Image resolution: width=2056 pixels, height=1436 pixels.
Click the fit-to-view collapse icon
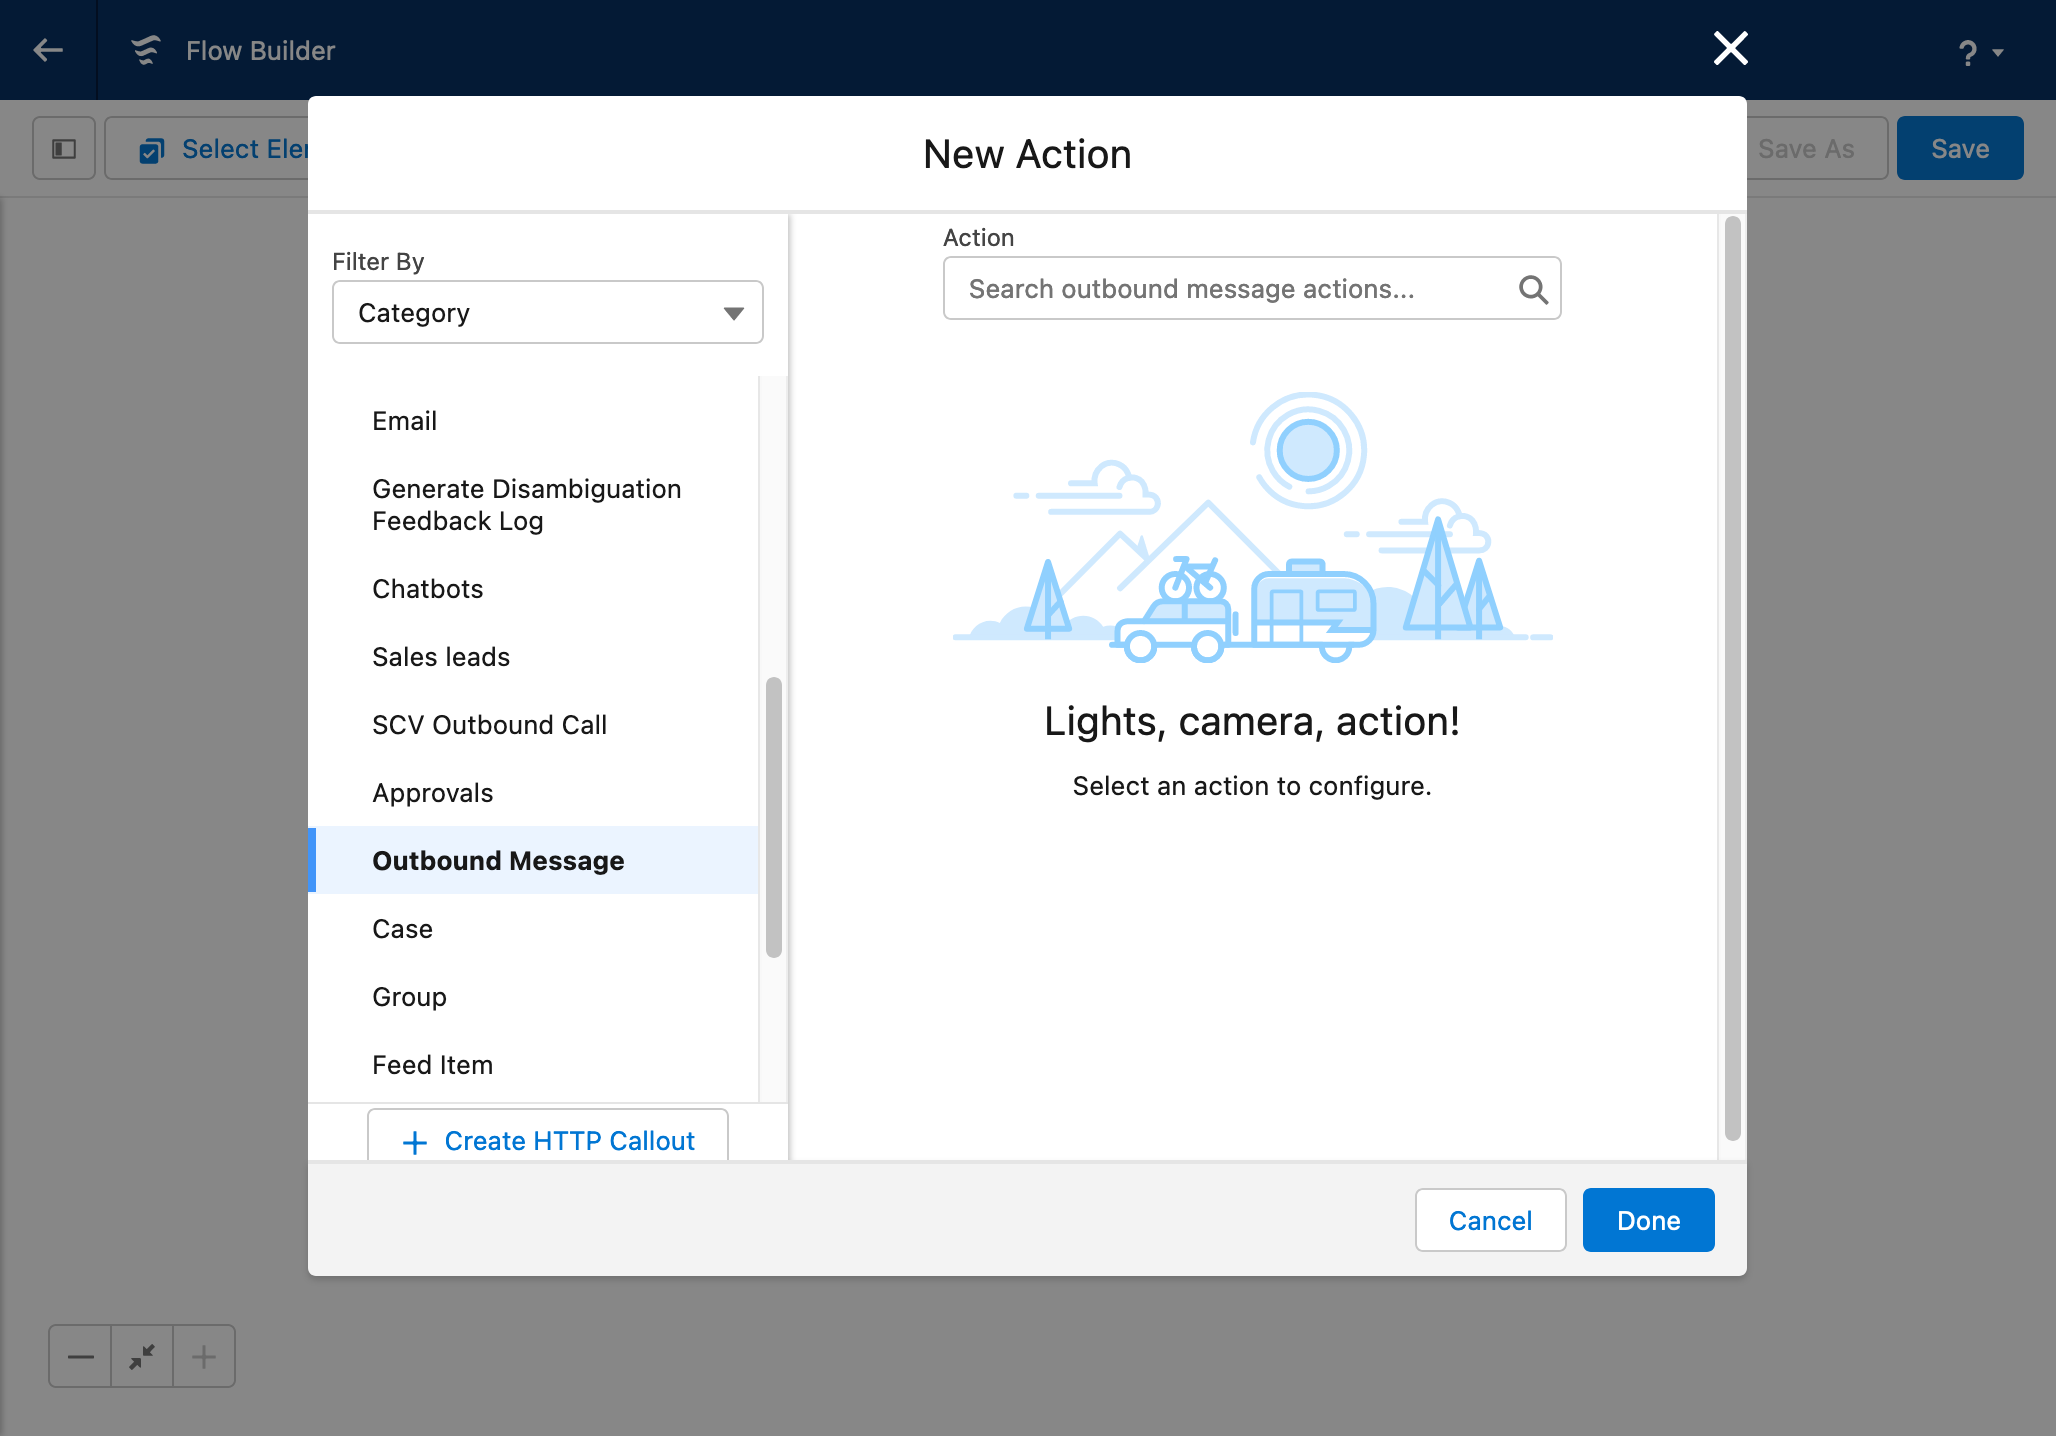pyautogui.click(x=142, y=1357)
